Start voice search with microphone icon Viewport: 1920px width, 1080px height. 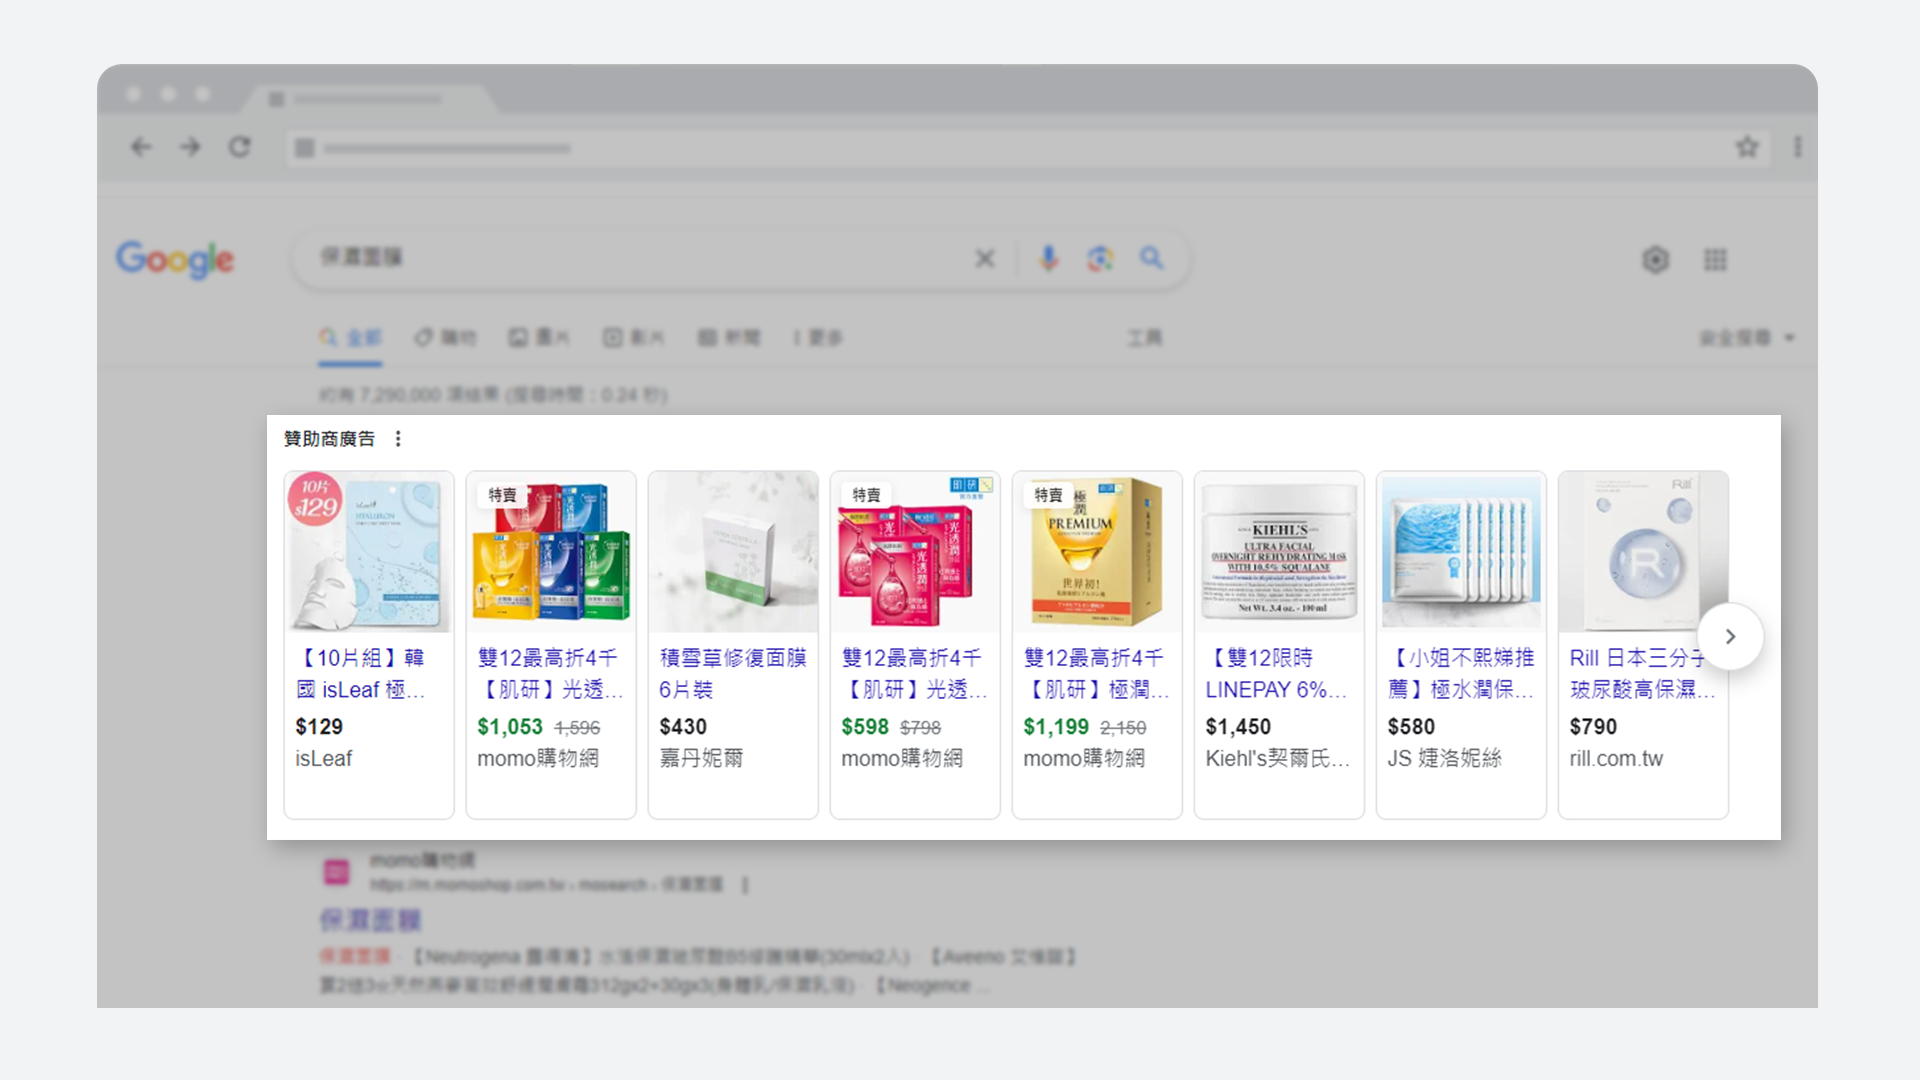(1048, 259)
